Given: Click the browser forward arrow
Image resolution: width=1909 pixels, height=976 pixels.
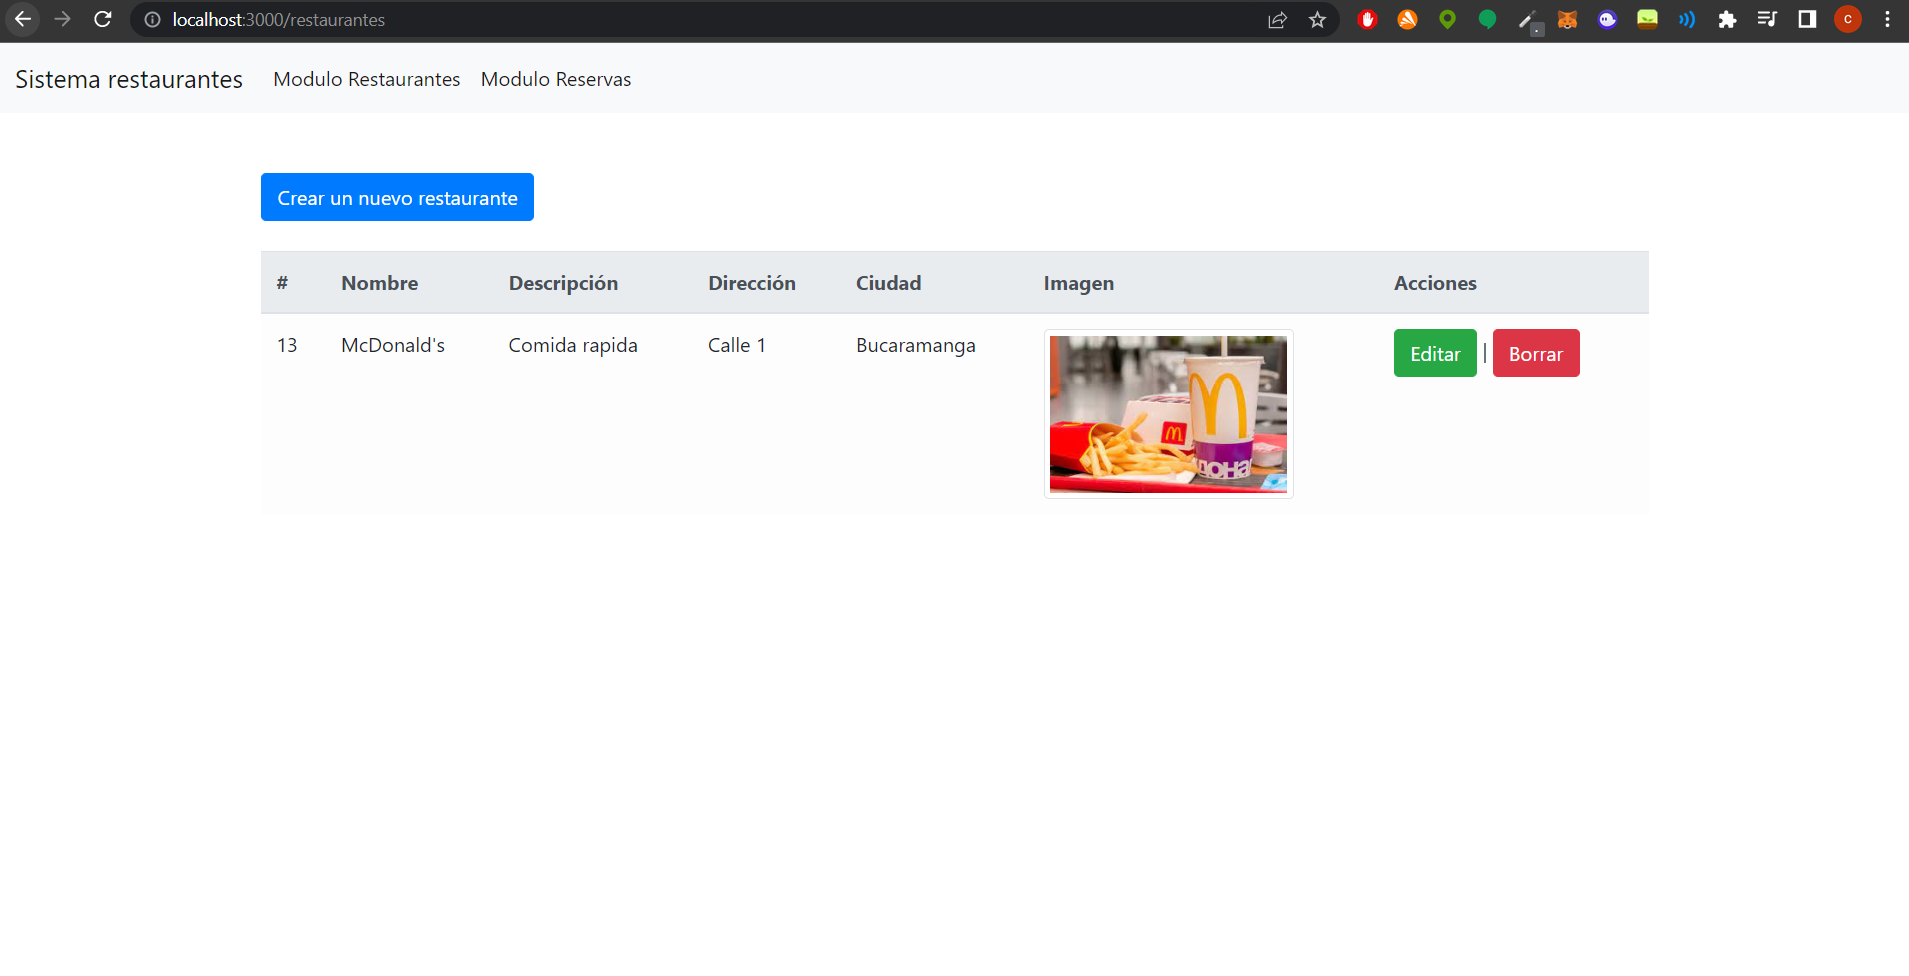Looking at the screenshot, I should pyautogui.click(x=62, y=19).
